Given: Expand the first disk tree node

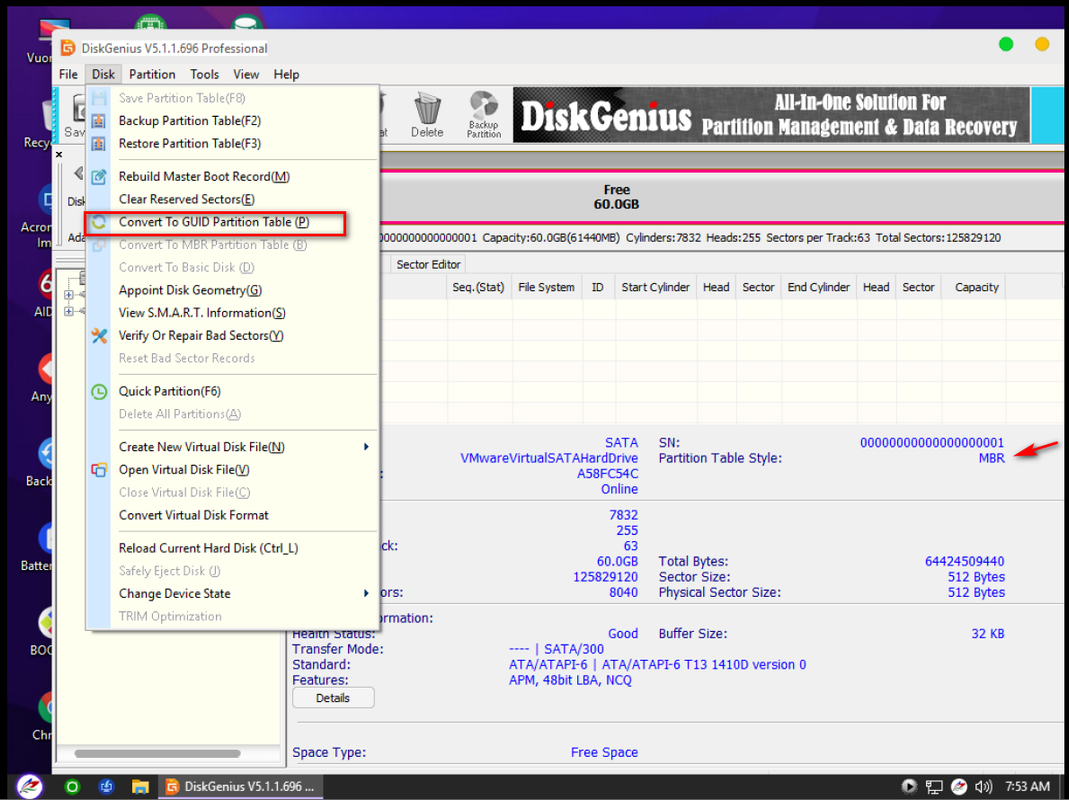Looking at the screenshot, I should (68, 295).
